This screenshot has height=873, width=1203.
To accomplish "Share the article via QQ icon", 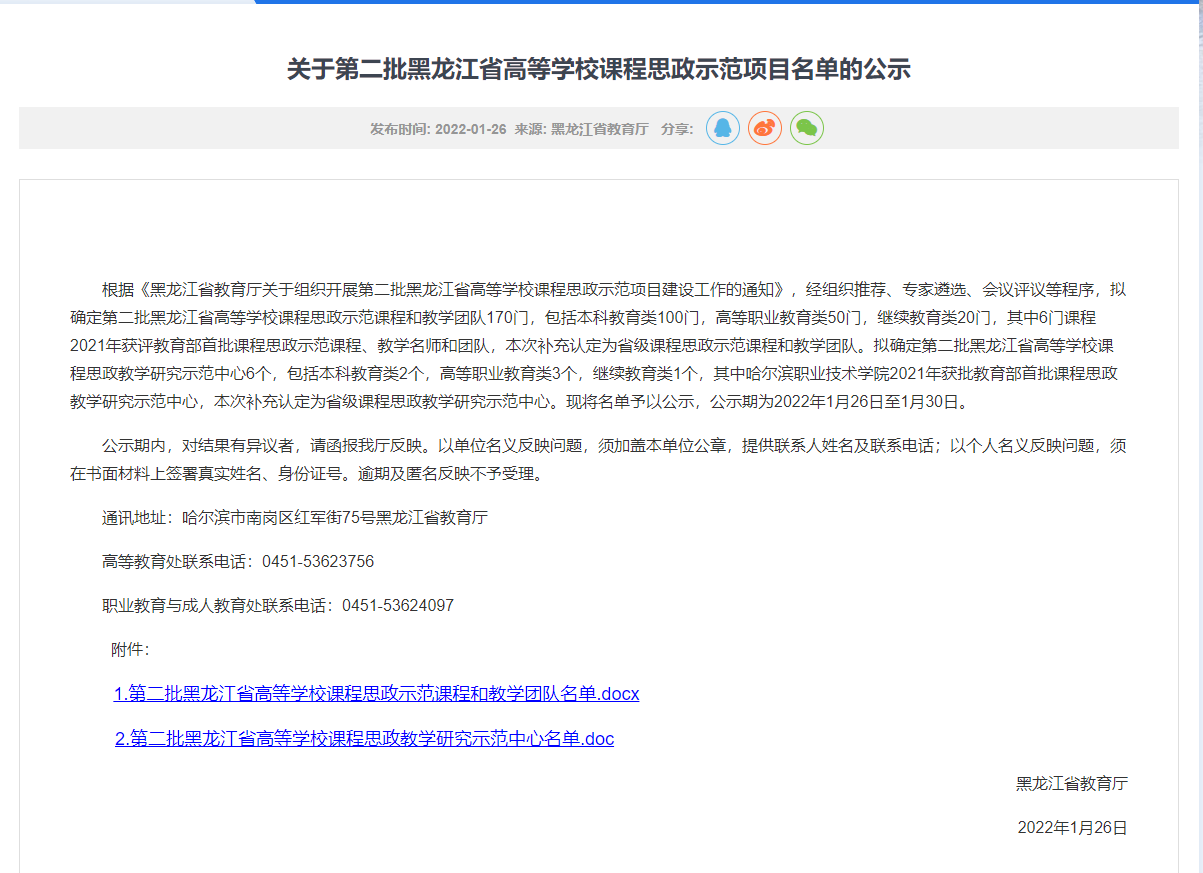I will (x=723, y=128).
